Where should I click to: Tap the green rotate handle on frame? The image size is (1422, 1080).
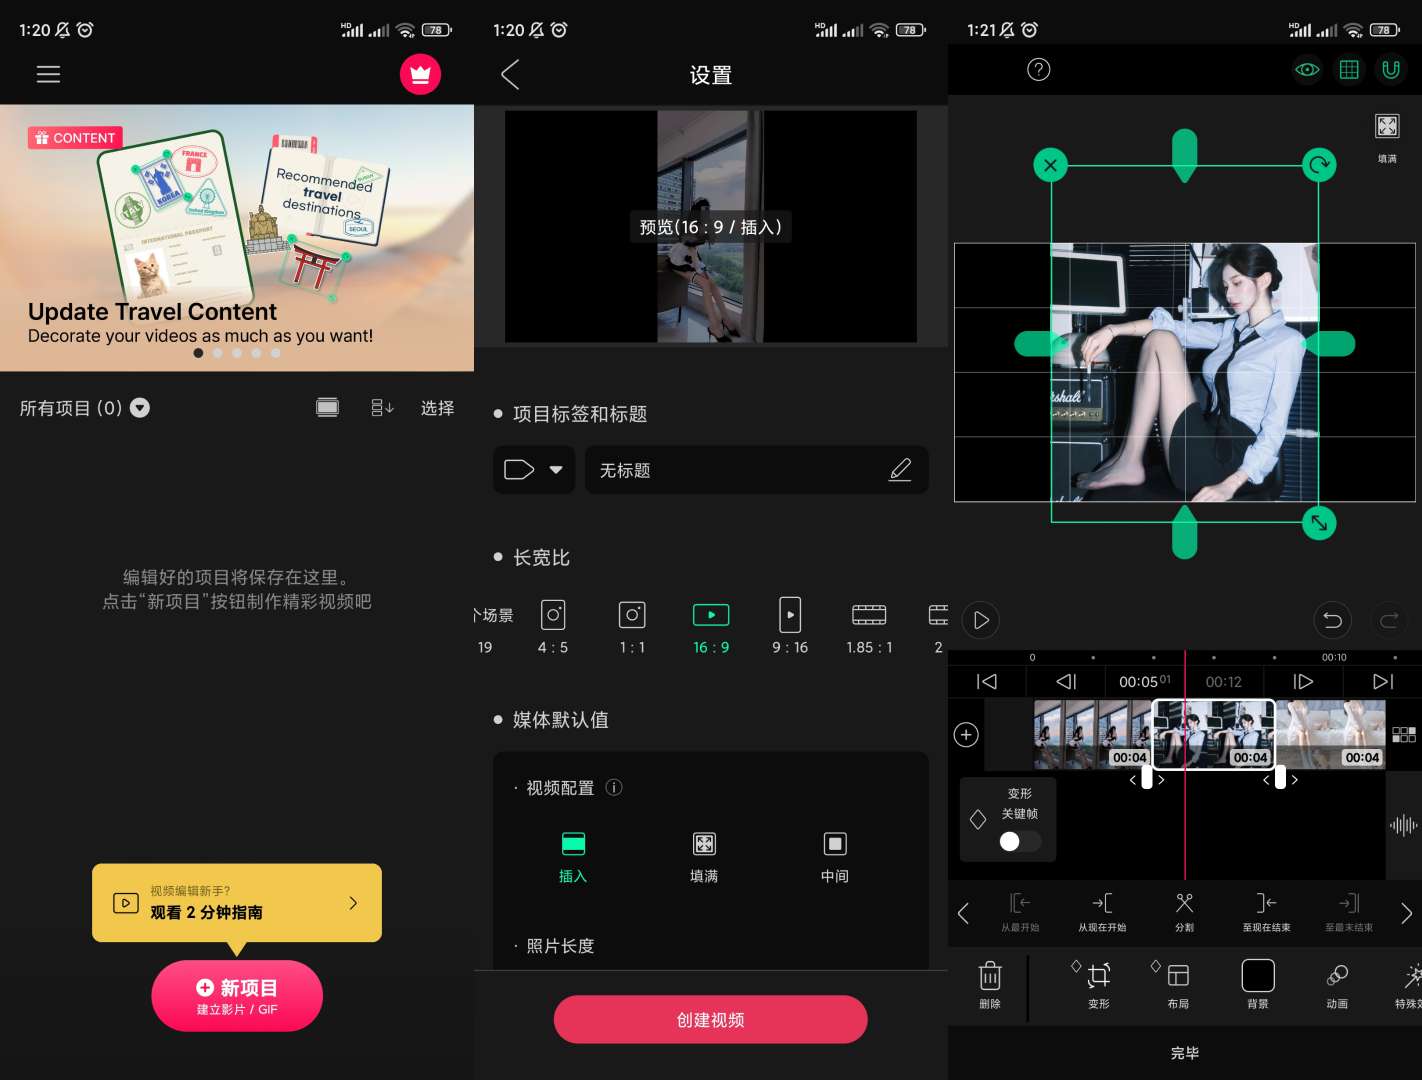point(1319,165)
